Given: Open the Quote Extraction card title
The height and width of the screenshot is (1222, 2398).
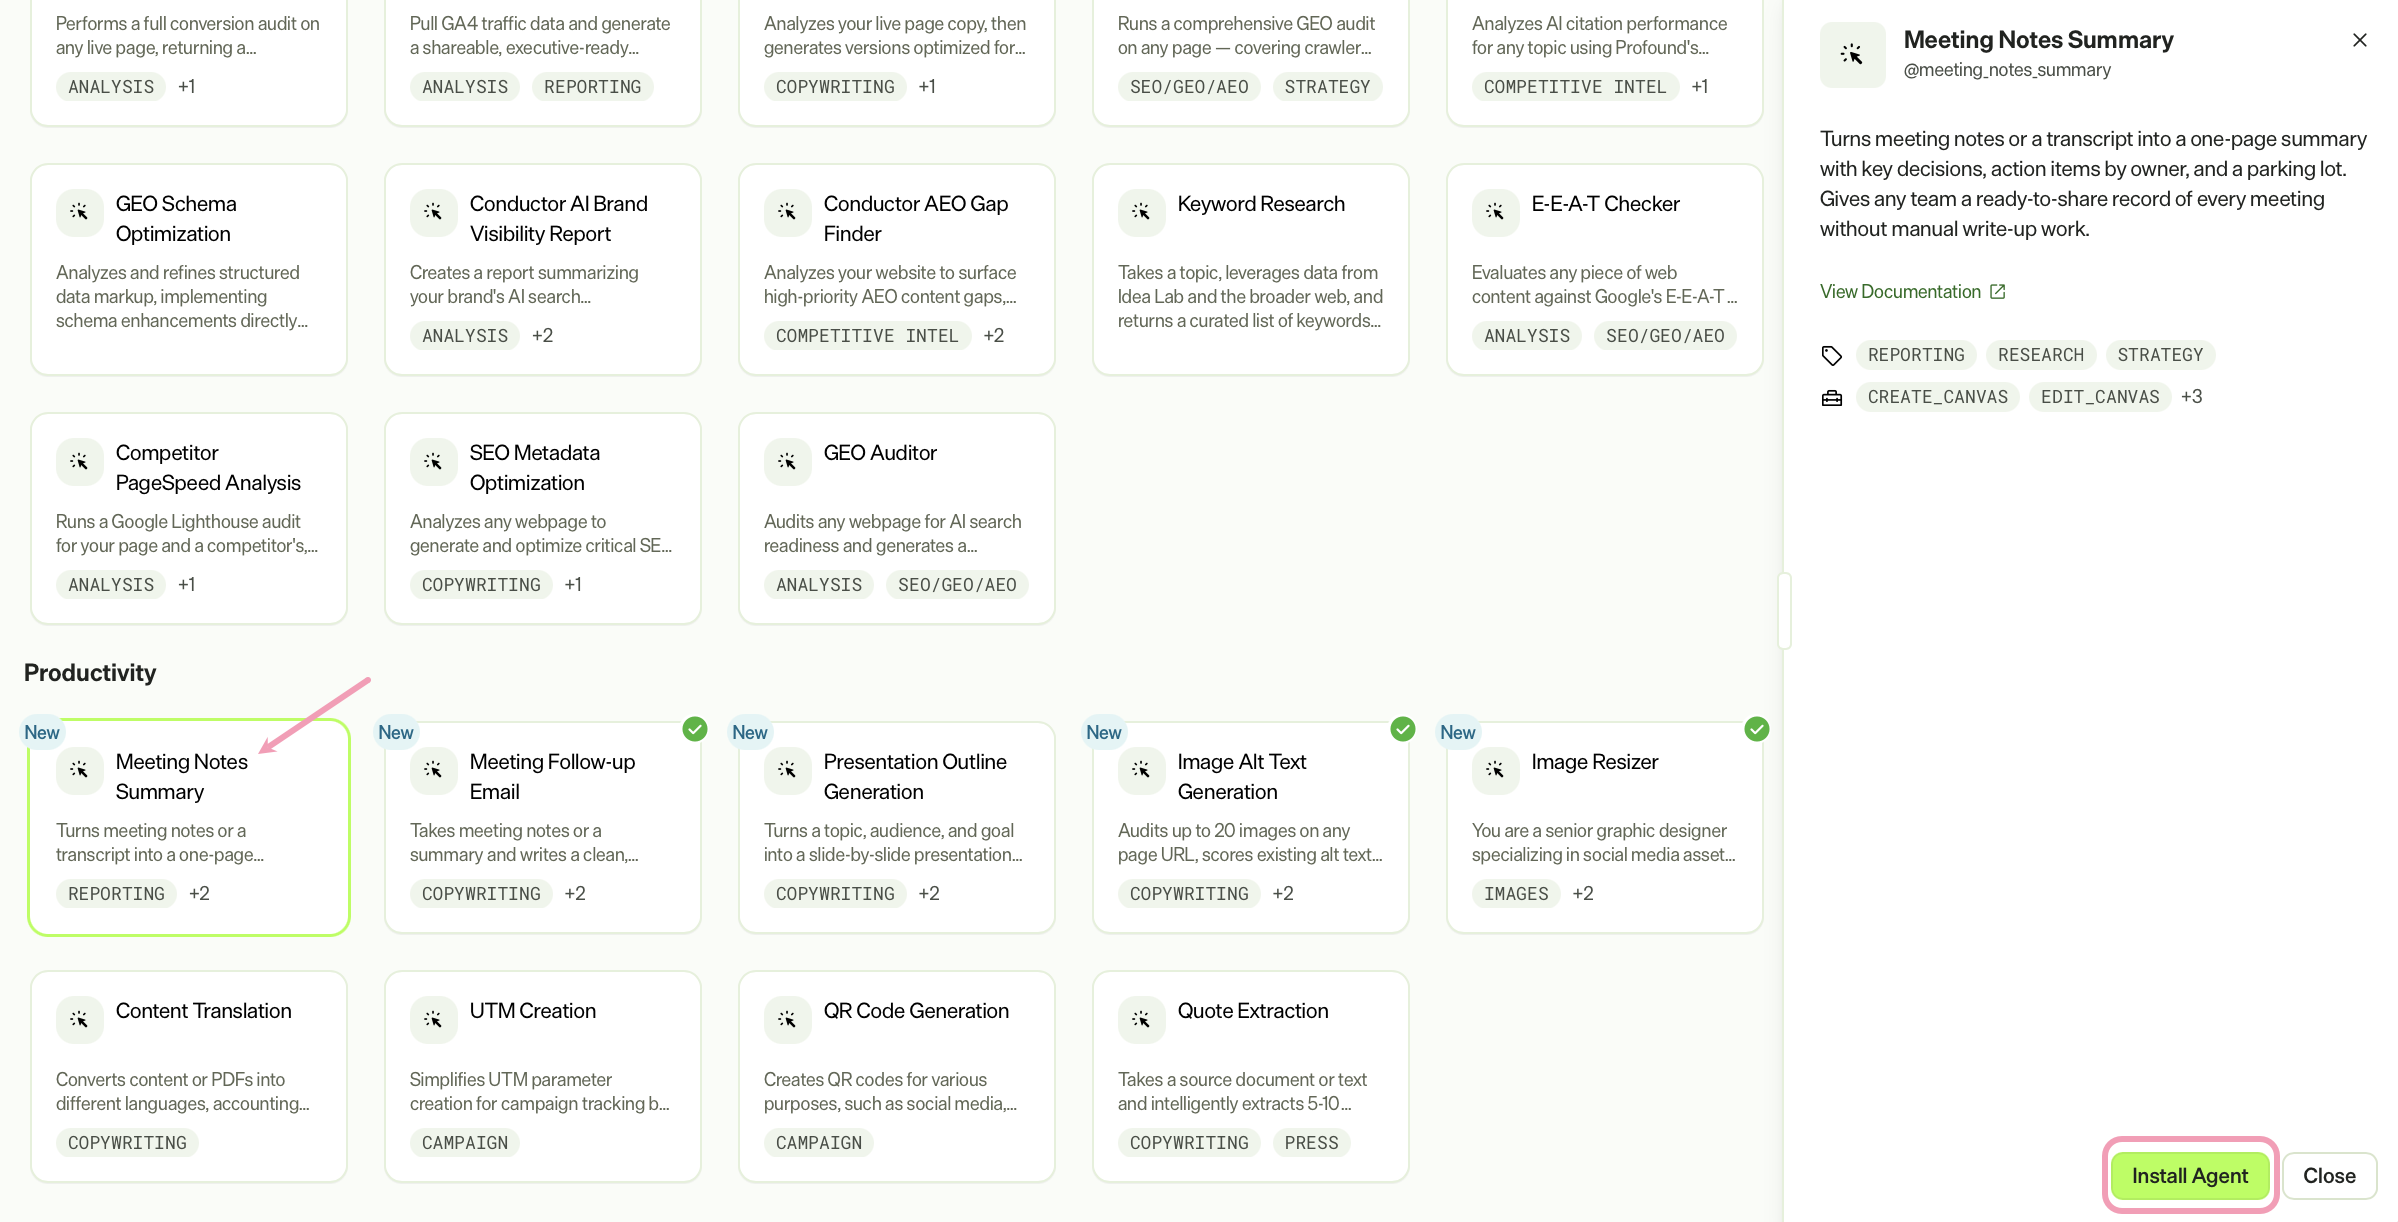Looking at the screenshot, I should pos(1253,1011).
